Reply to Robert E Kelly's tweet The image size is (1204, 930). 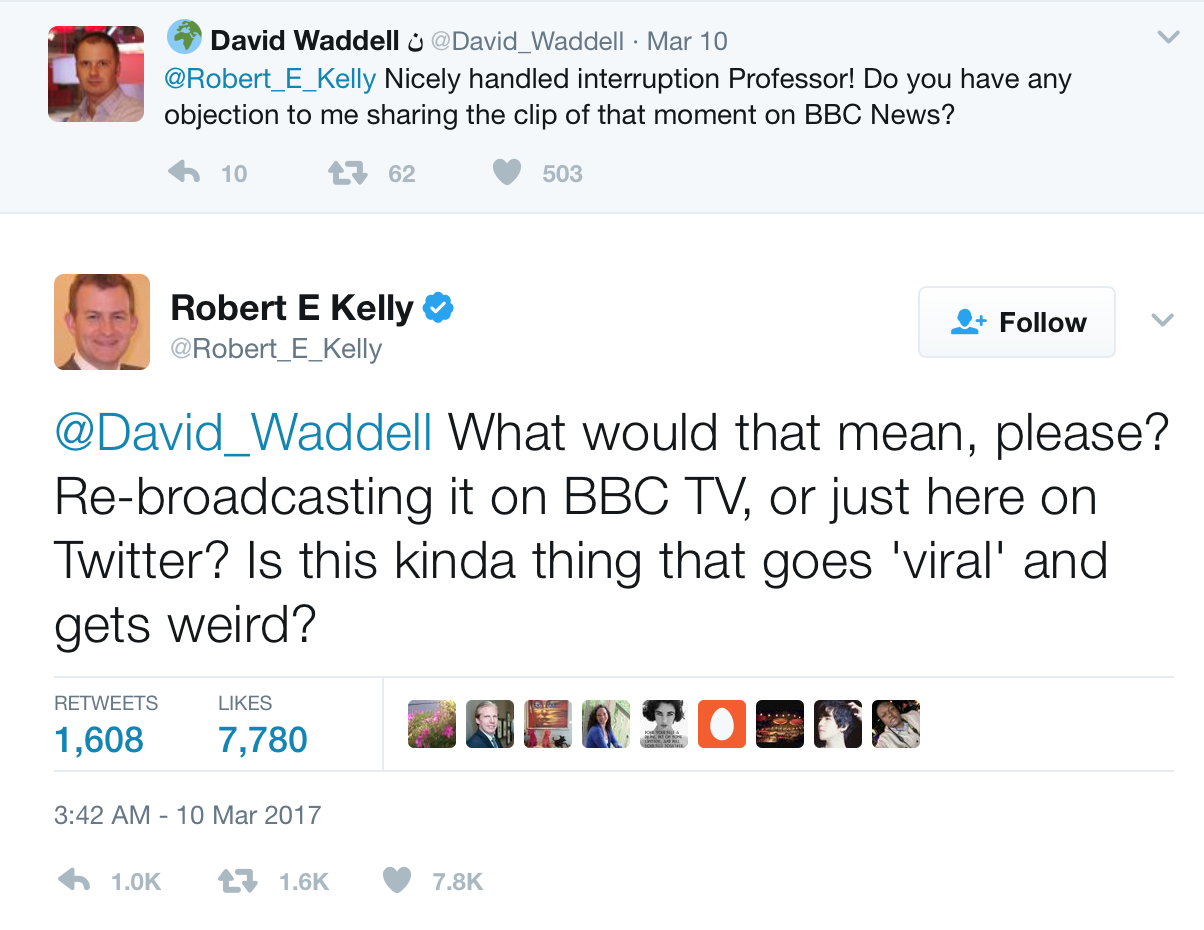[75, 881]
